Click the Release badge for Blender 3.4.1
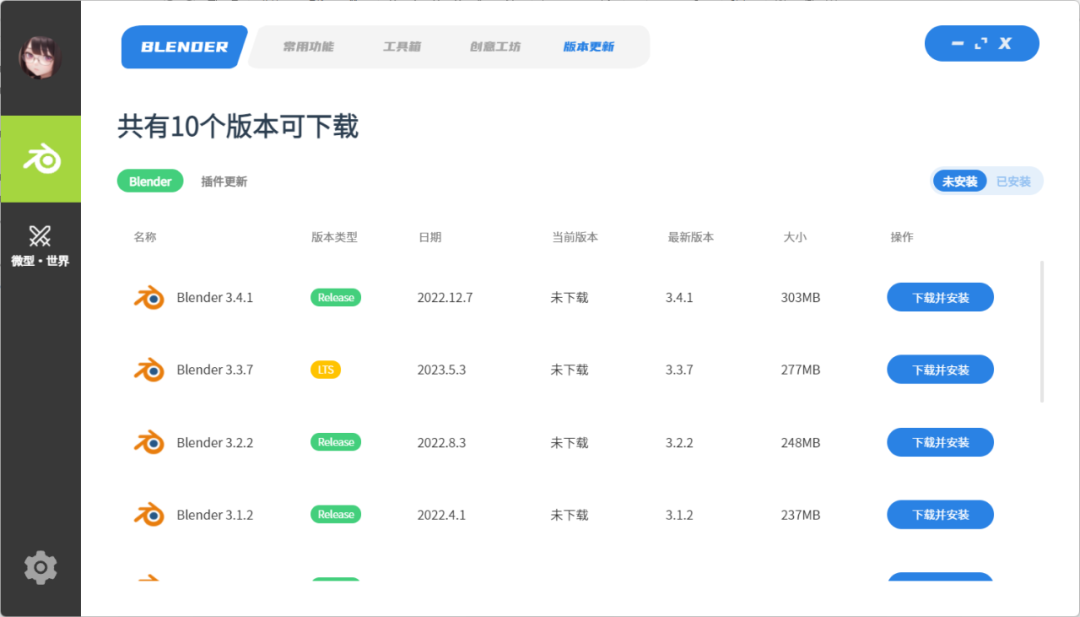 [335, 297]
